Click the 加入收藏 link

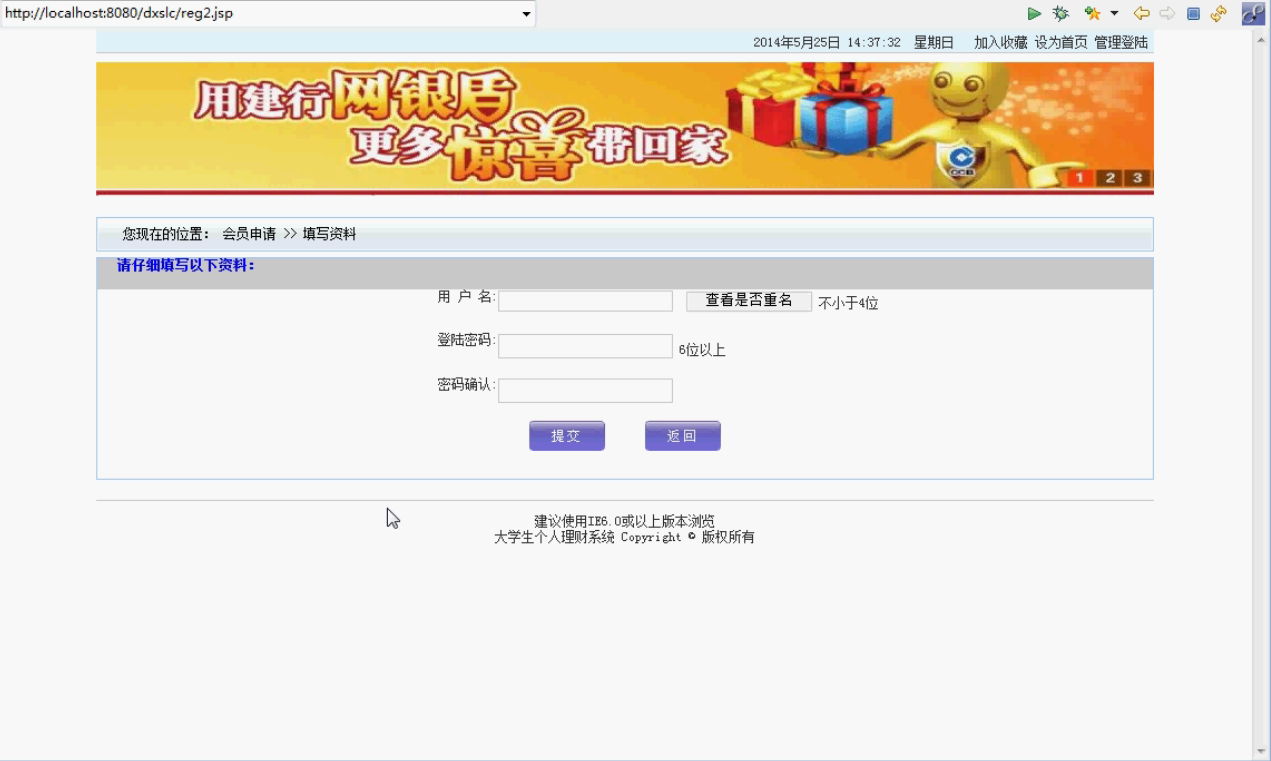click(1001, 43)
